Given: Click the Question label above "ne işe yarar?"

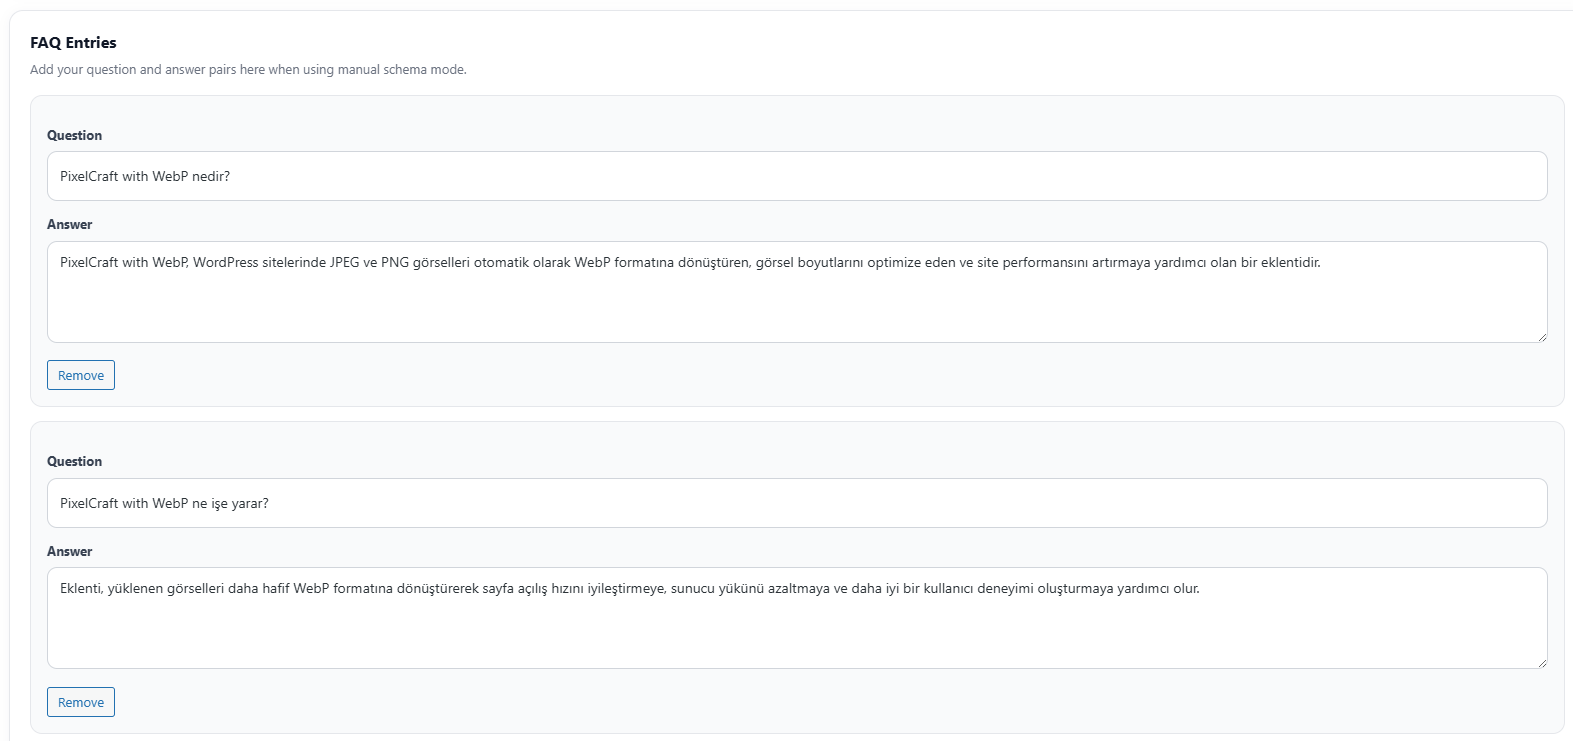Looking at the screenshot, I should (74, 461).
